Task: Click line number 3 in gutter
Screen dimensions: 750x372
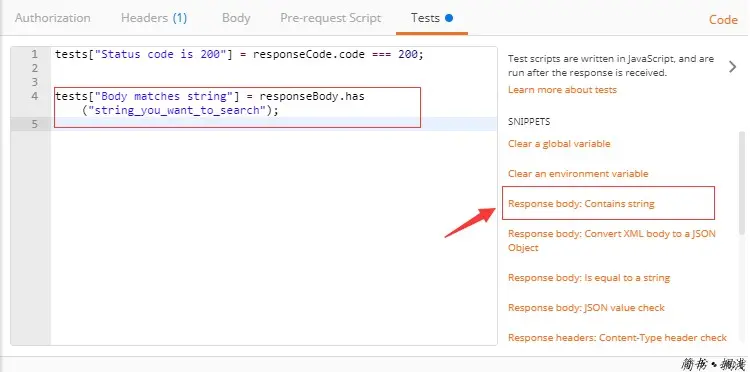Action: [34, 82]
